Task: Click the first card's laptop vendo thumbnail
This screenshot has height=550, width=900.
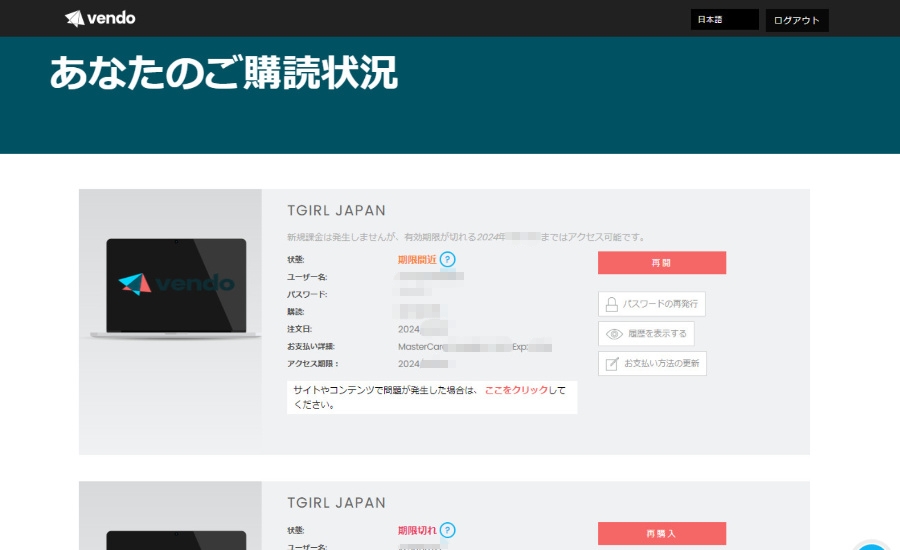Action: (176, 288)
